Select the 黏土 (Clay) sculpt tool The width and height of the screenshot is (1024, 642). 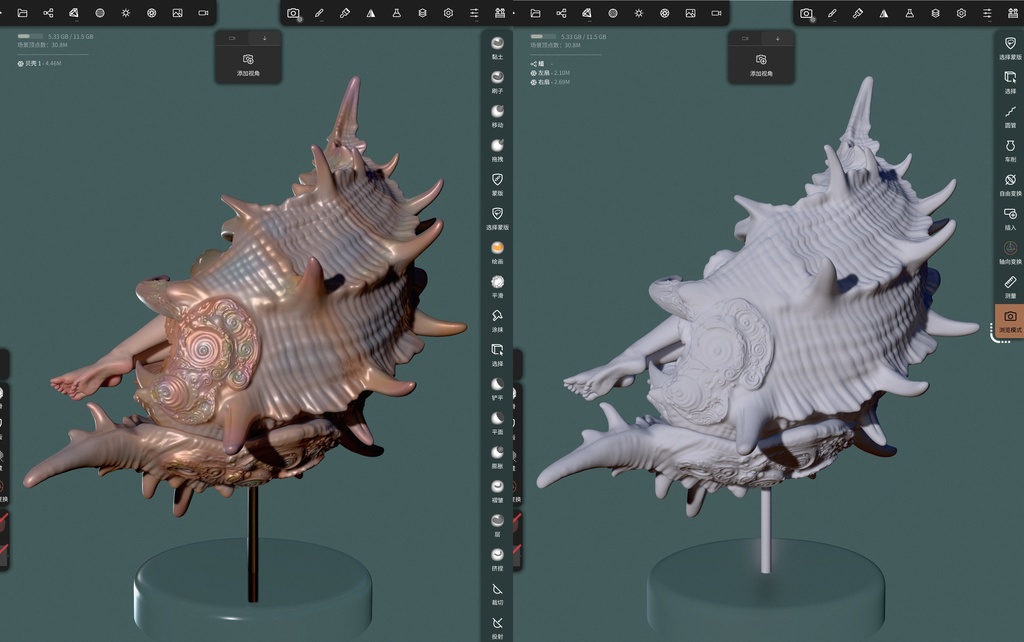click(497, 44)
